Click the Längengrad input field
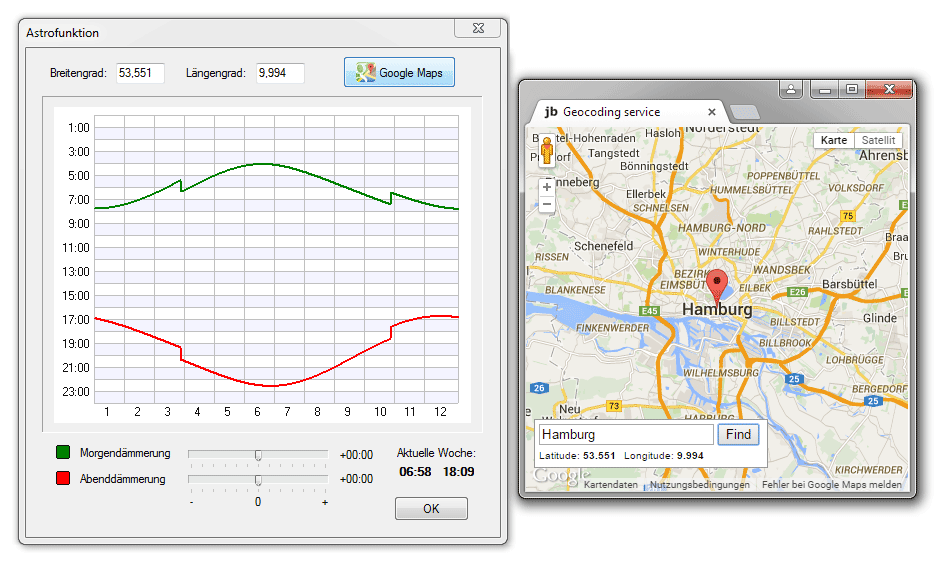Screen dimensions: 934x564 [280, 73]
